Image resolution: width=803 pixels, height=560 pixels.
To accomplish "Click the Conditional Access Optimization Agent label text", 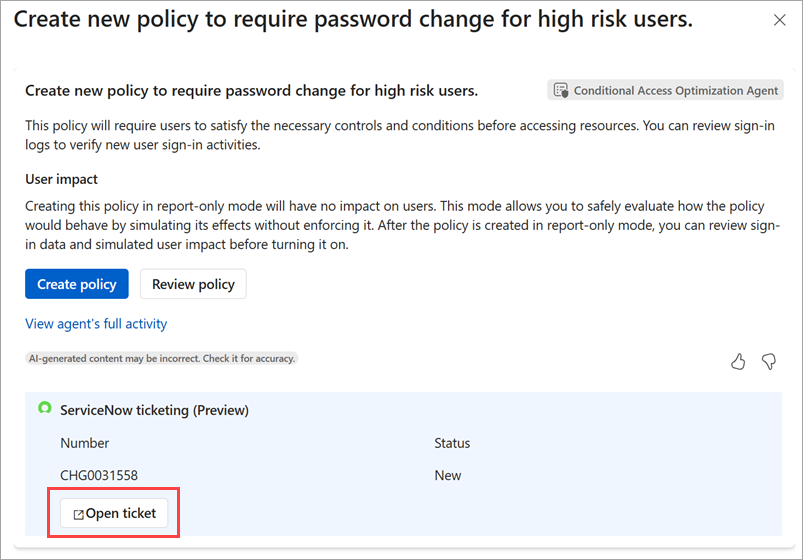I will (675, 91).
